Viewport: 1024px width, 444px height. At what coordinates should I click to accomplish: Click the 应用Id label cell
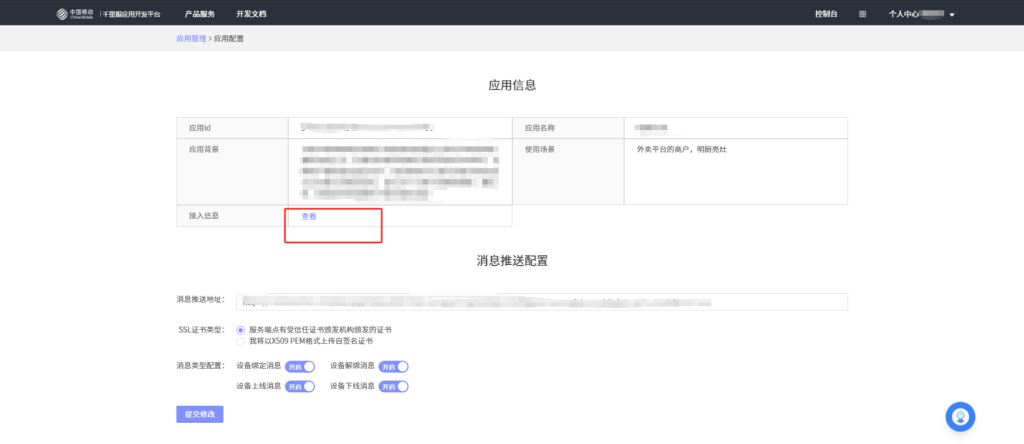232,128
